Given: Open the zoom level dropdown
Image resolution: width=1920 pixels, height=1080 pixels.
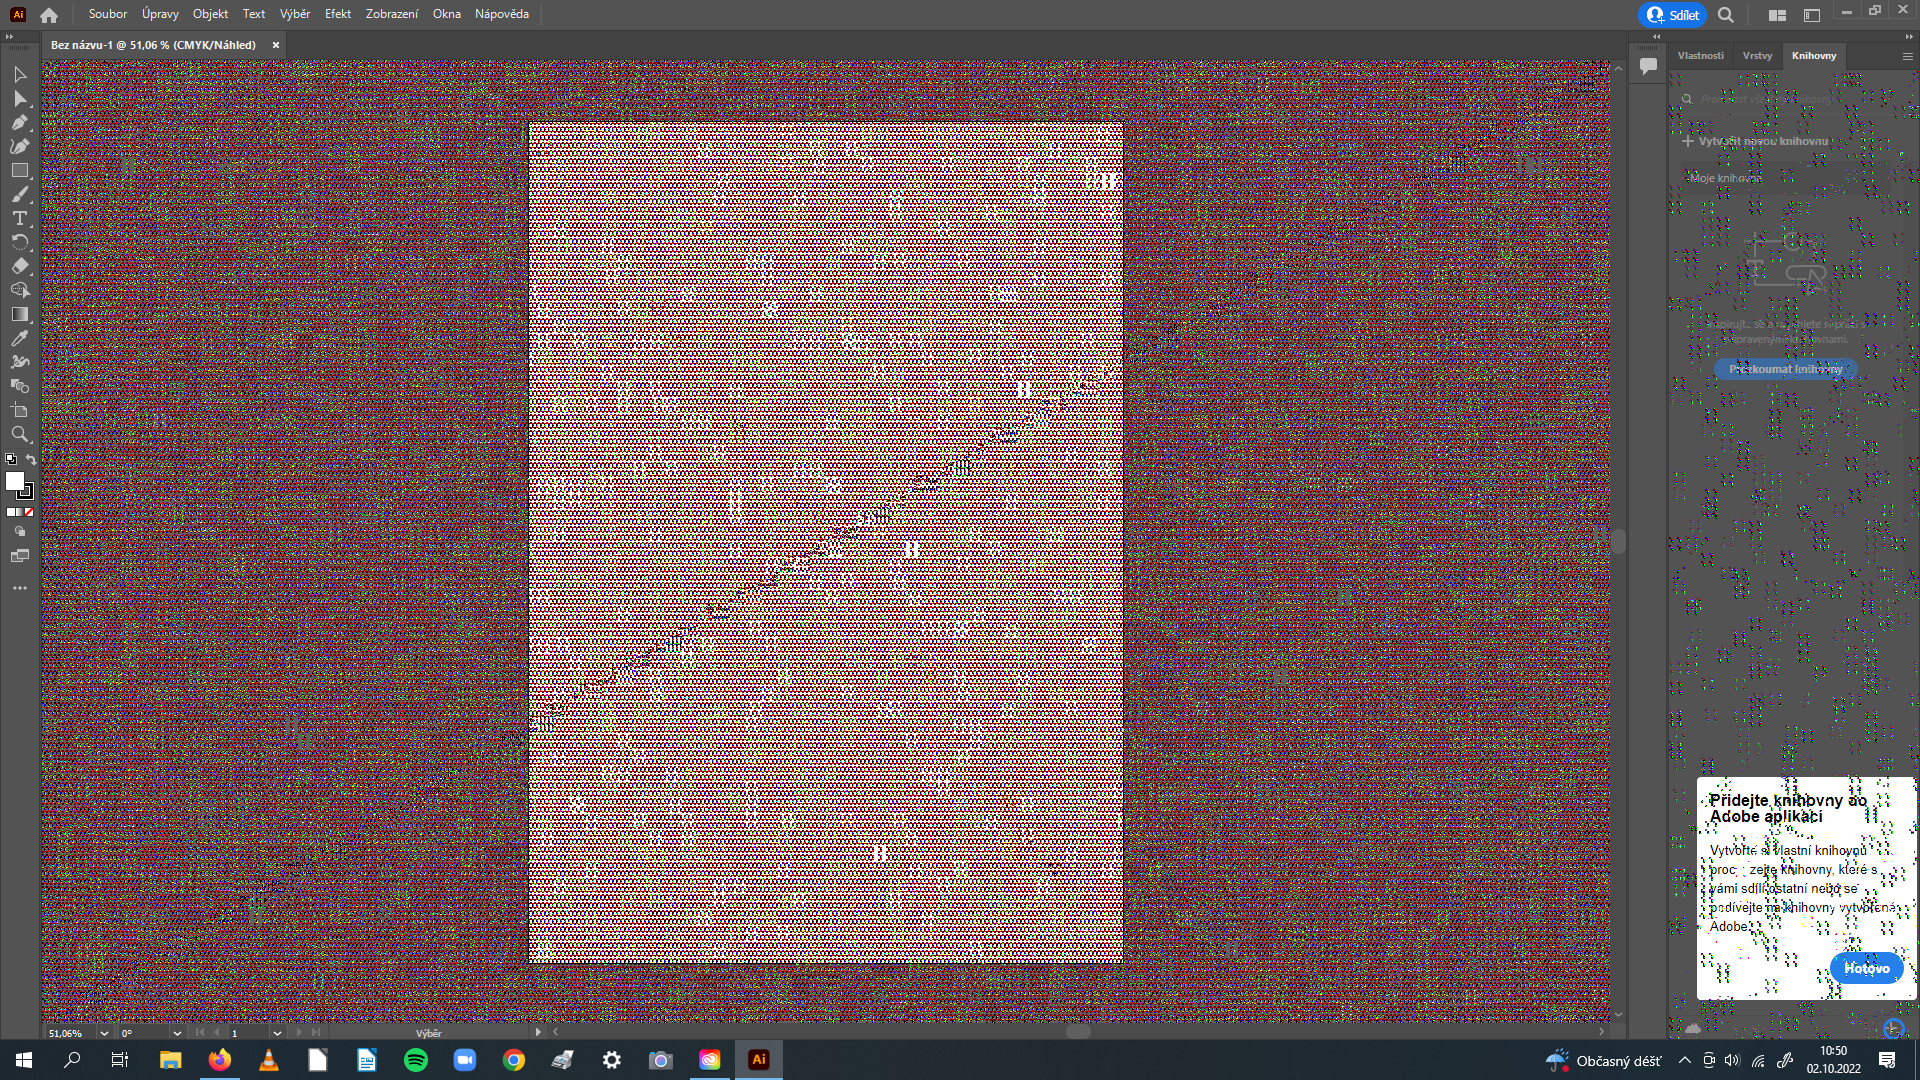Looking at the screenshot, I should point(103,1033).
